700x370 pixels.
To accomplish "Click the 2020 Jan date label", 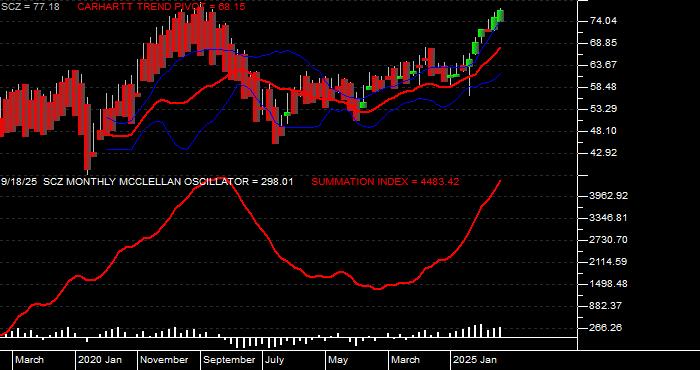I will point(100,360).
